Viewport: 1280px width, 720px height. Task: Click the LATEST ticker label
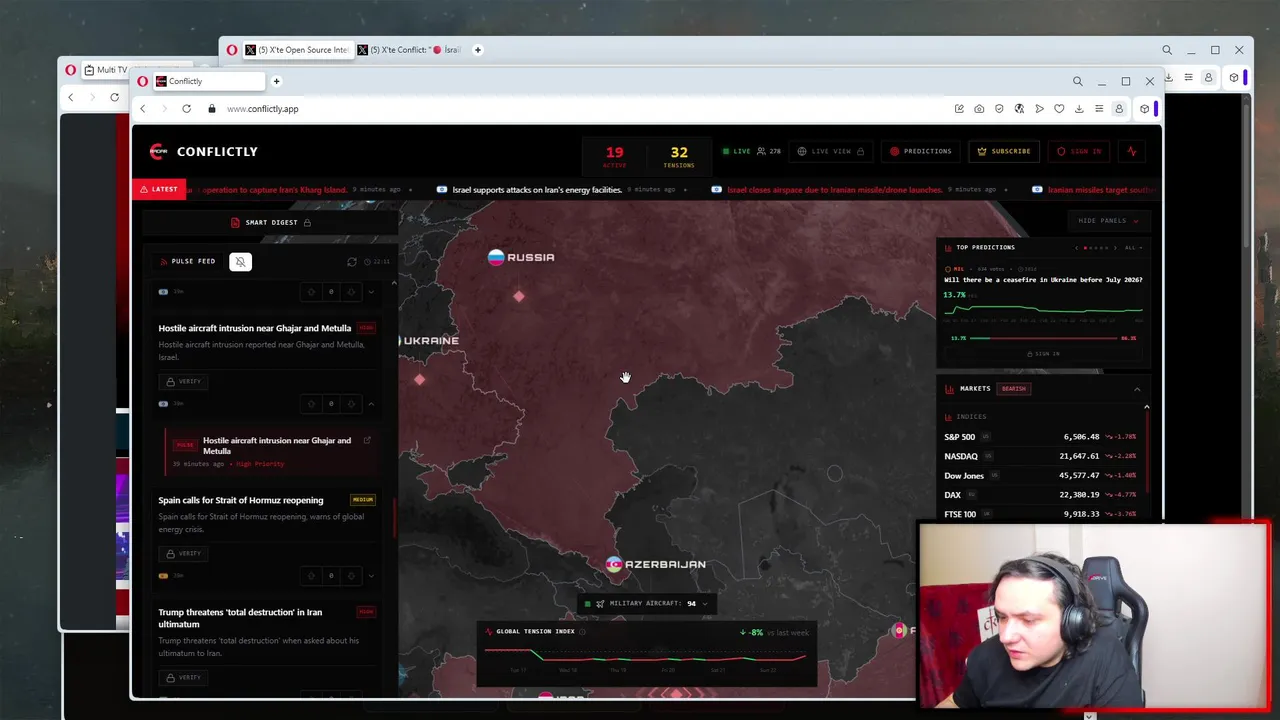tap(159, 189)
